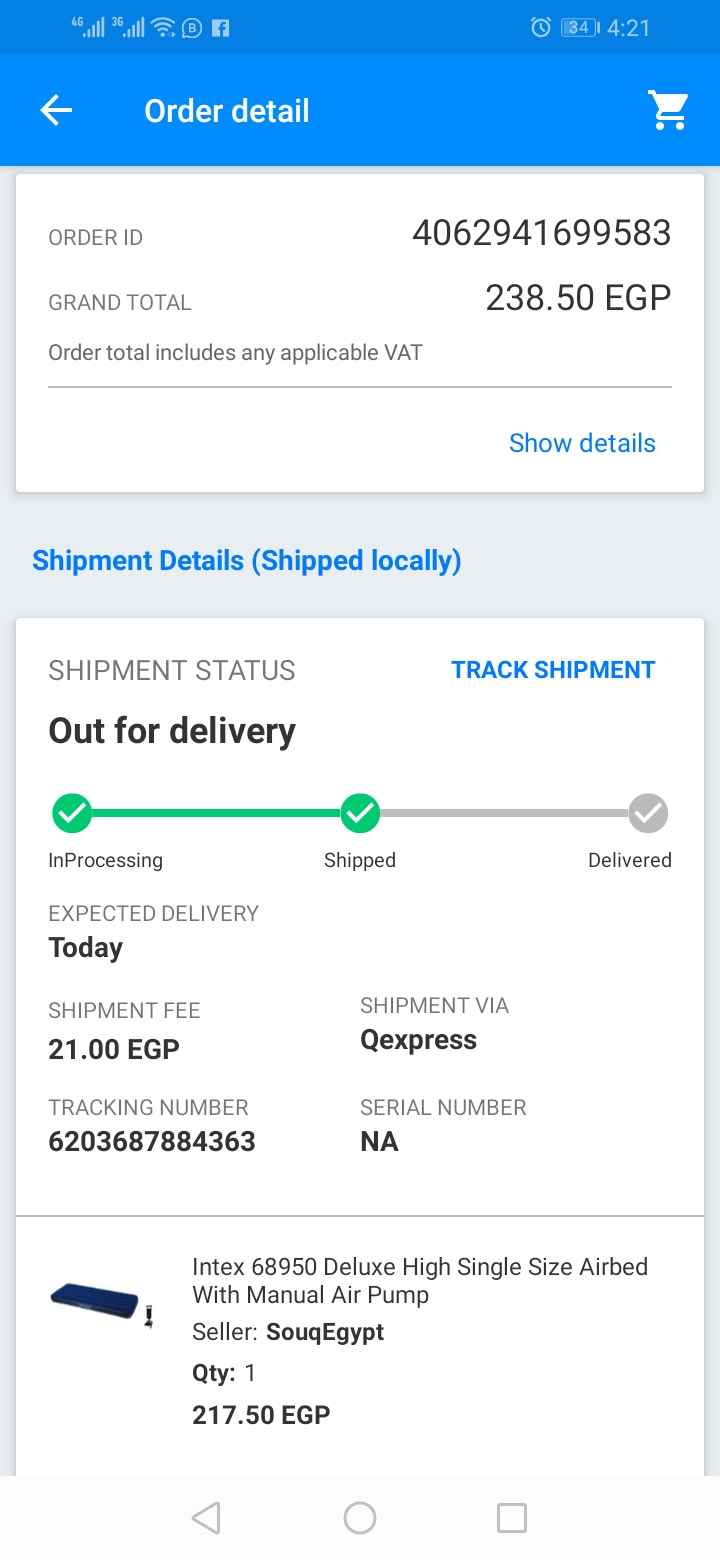The height and width of the screenshot is (1560, 720).
Task: Tap the Android back navigation triangle
Action: 206,1518
